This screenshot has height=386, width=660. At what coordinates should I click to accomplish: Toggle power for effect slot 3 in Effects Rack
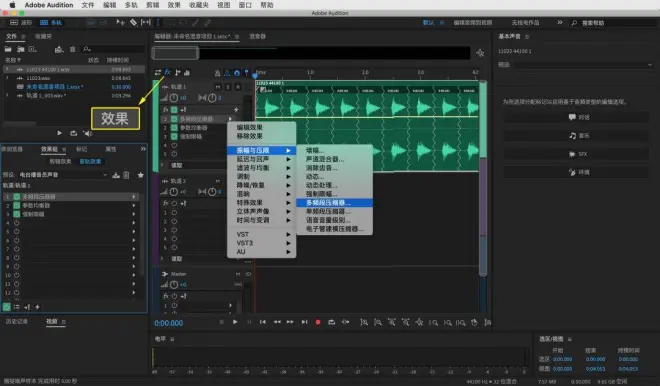(16, 214)
